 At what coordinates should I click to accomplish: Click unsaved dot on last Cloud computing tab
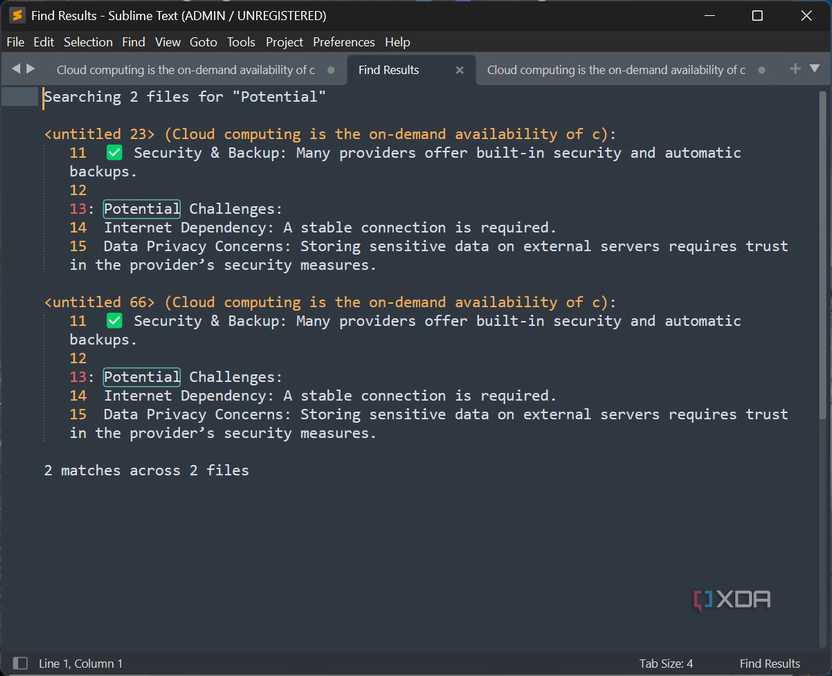[x=761, y=70]
